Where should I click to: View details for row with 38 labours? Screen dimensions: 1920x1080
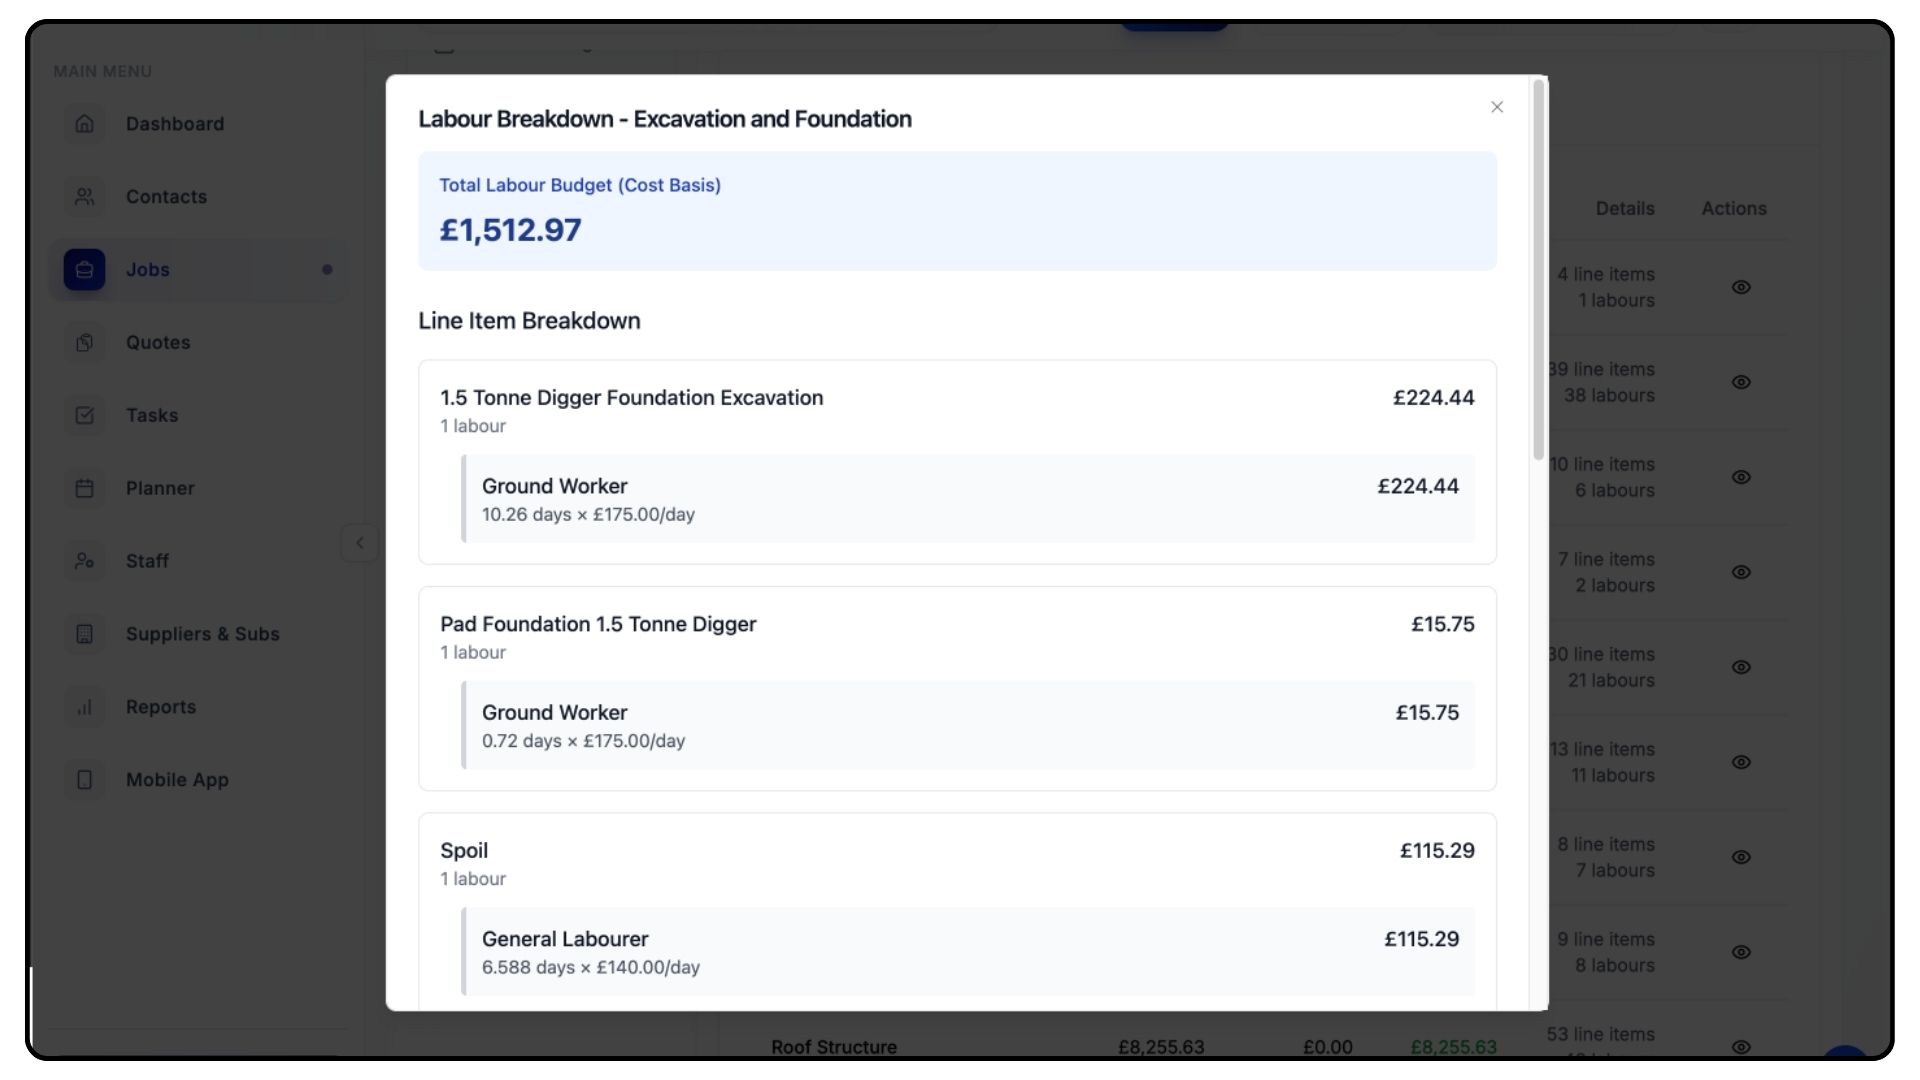click(x=1741, y=383)
